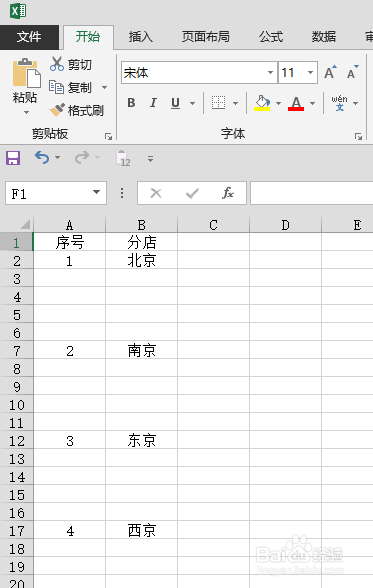Click the select all corner triangle
Screen dimensions: 373x588
coord(25,224)
